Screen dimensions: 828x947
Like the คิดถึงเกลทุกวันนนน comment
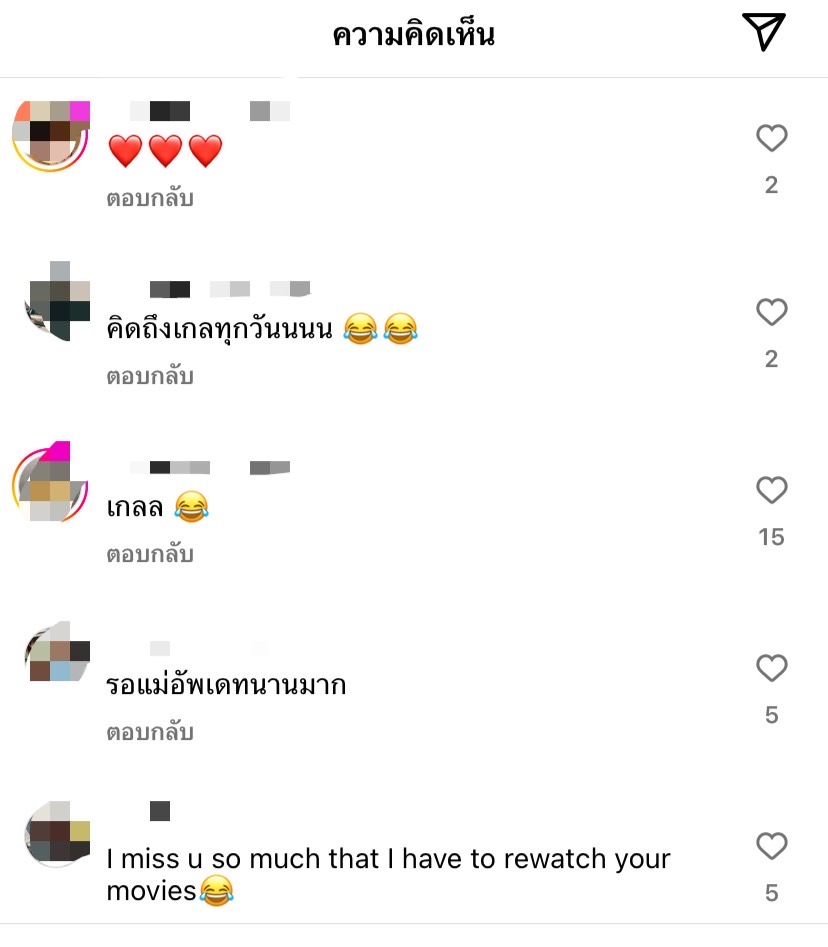click(772, 312)
